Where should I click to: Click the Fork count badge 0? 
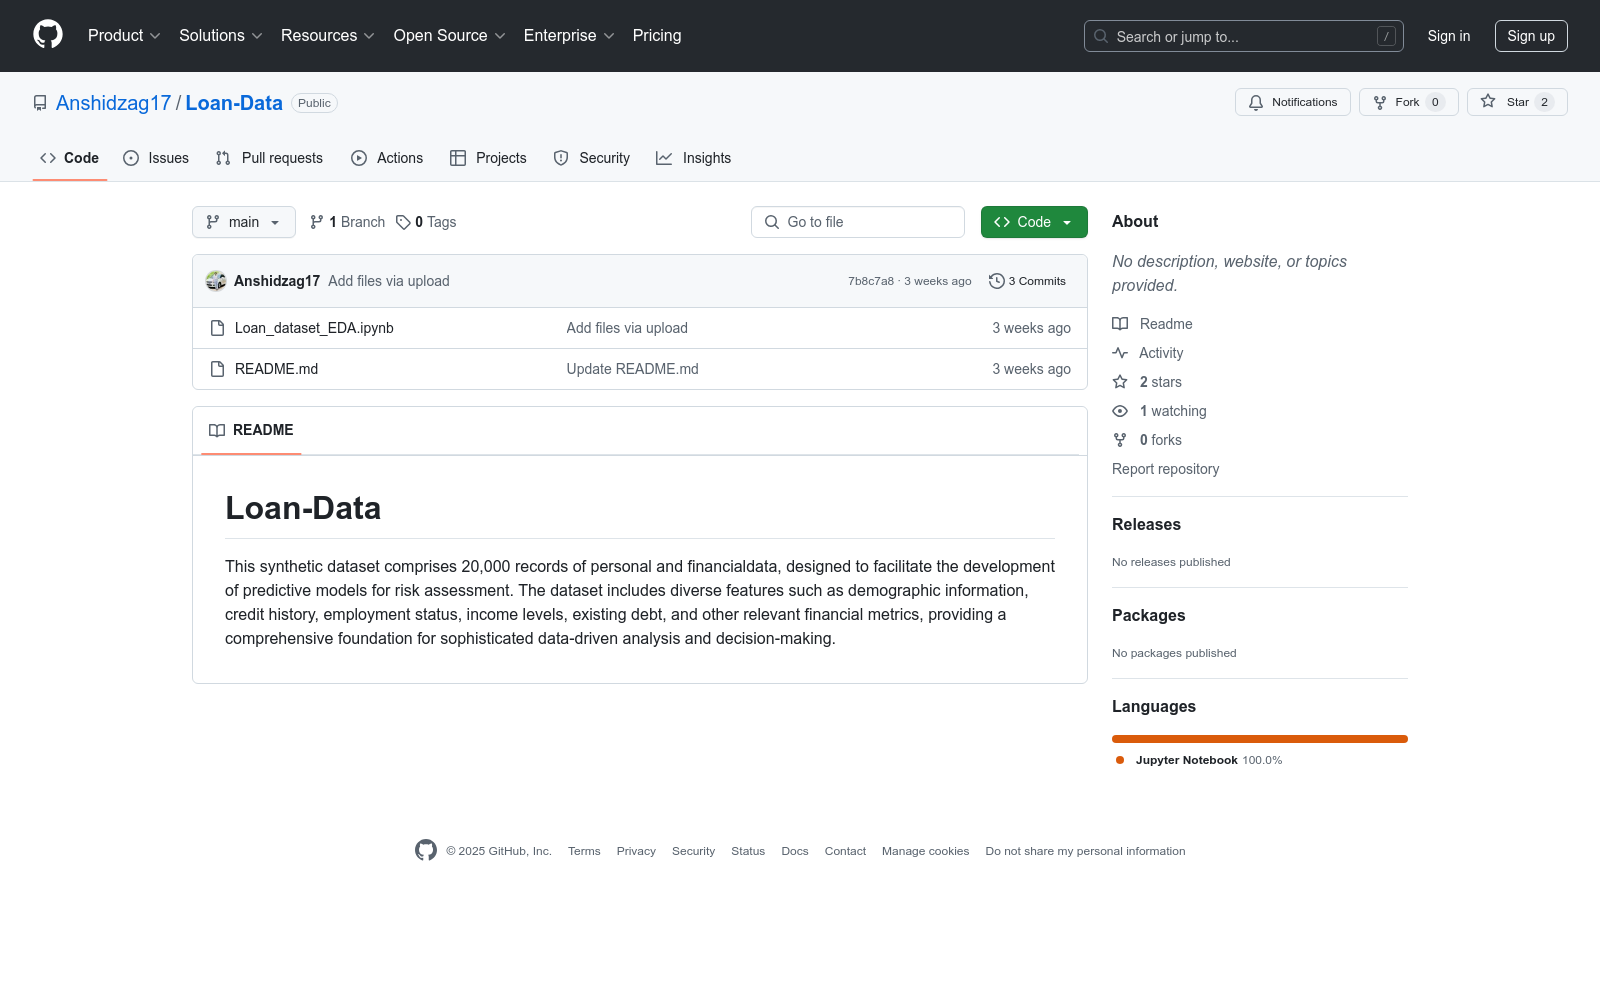click(x=1435, y=102)
